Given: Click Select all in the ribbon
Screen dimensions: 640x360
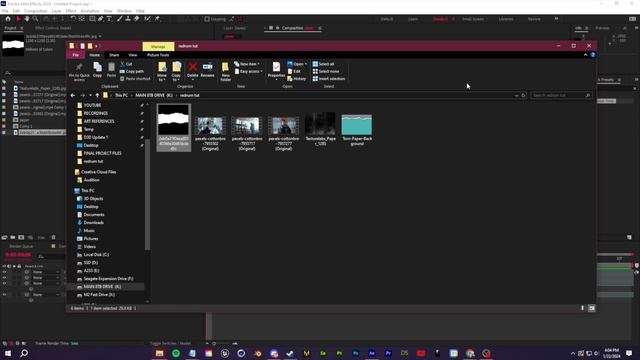Looking at the screenshot, I should pos(323,64).
